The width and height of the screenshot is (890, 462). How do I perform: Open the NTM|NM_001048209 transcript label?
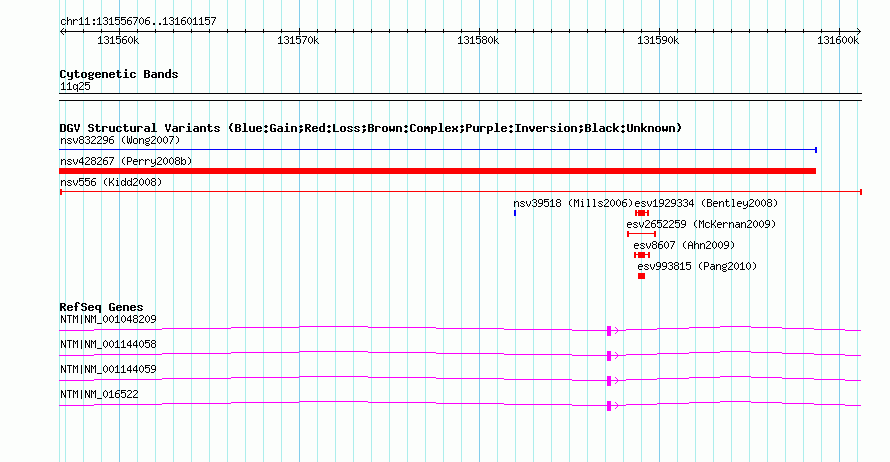[108, 320]
